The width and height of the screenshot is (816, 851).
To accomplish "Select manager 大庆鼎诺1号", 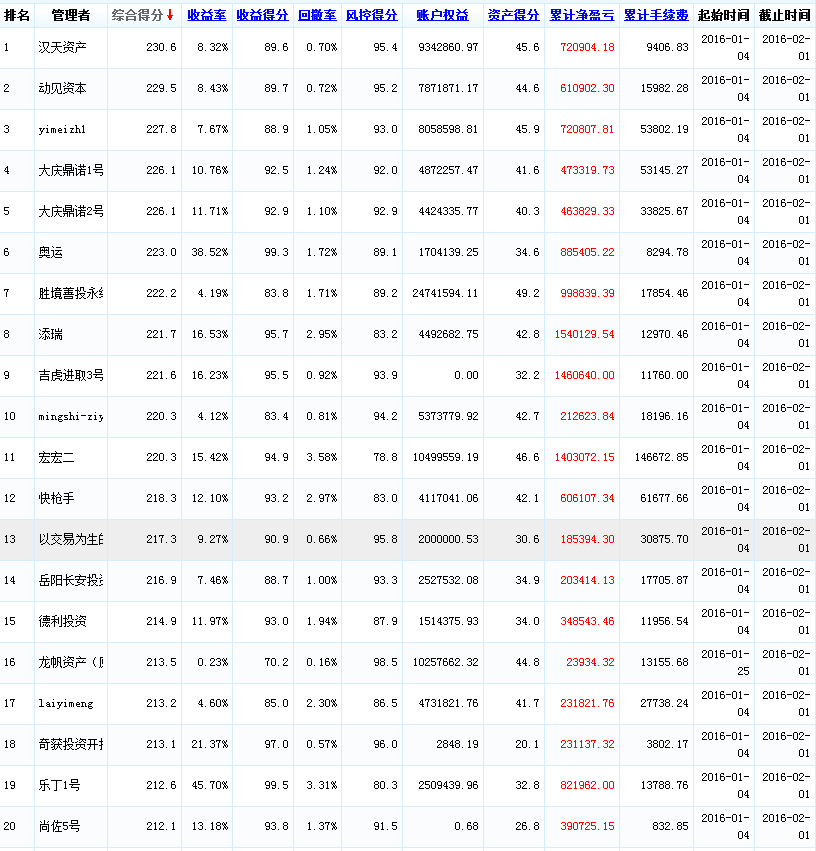I will 71,170.
